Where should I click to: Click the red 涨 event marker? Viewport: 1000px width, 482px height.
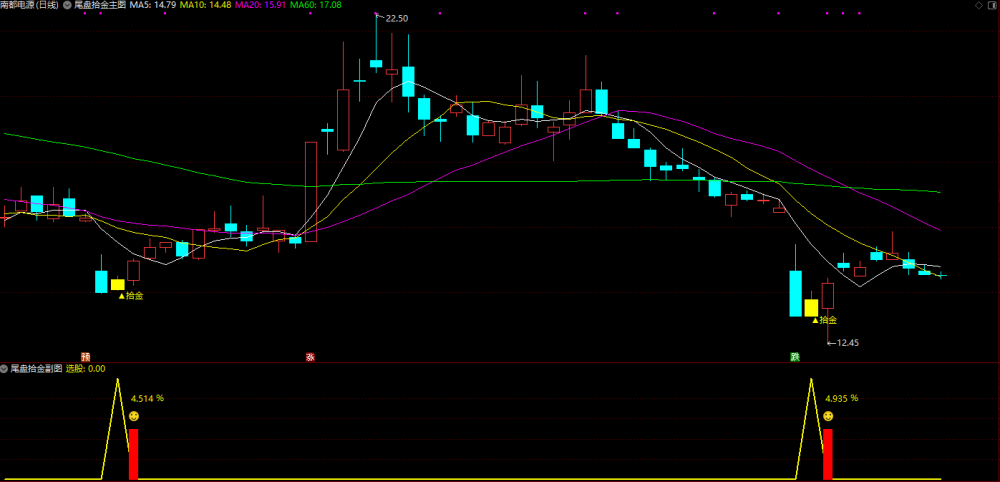pos(311,357)
